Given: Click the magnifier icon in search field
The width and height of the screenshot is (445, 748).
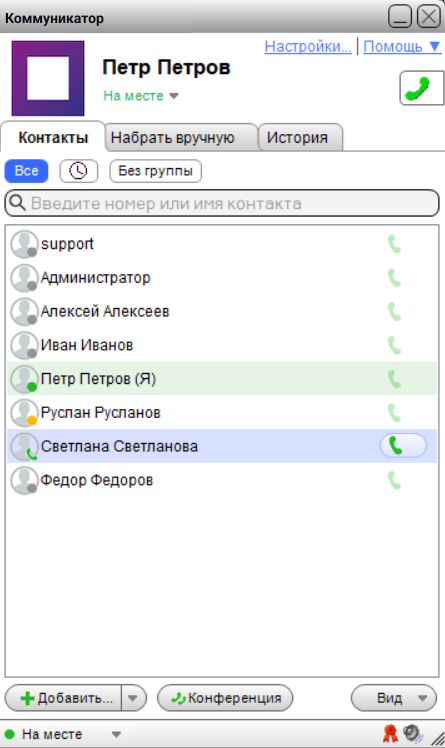Looking at the screenshot, I should click(18, 203).
